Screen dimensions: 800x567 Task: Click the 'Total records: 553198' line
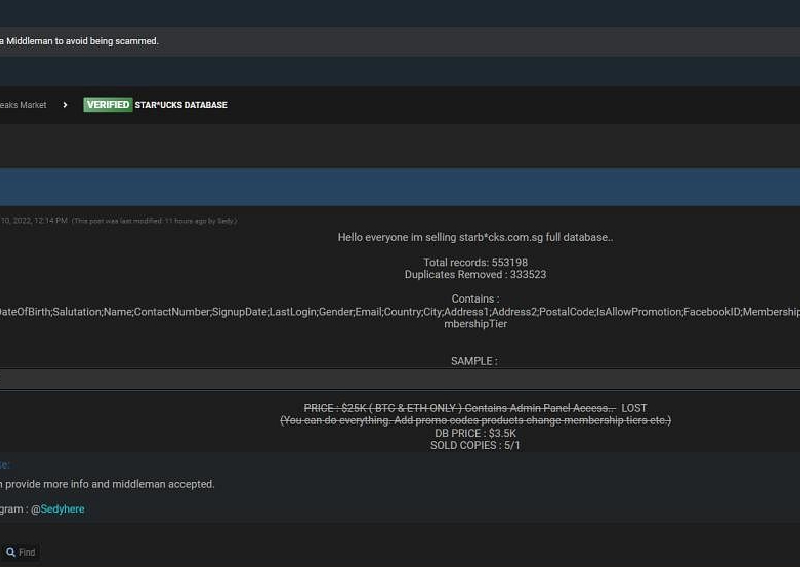coord(476,262)
